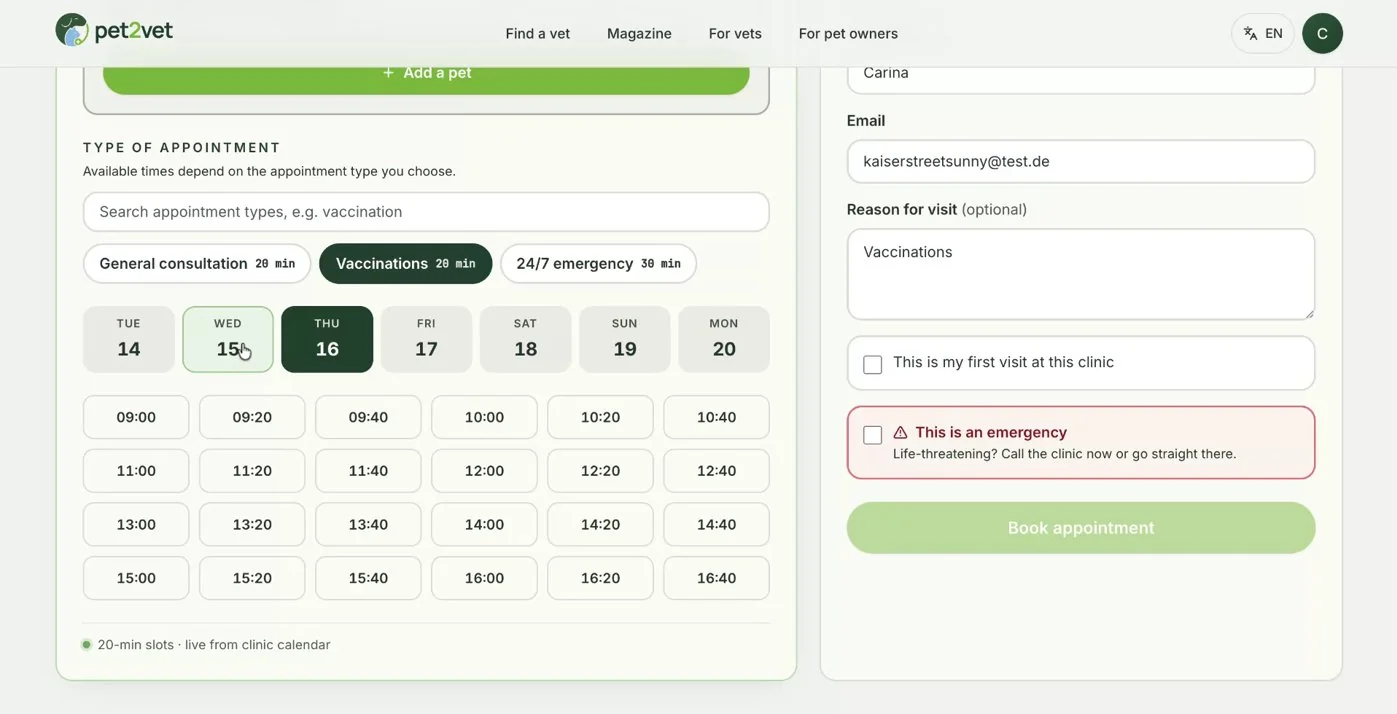
Task: Open the language translate icon
Action: 1250,34
